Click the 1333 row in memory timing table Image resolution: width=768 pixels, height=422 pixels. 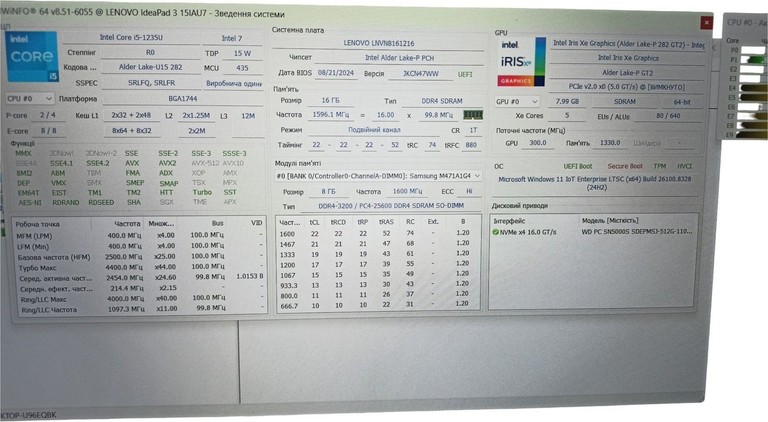pyautogui.click(x=377, y=254)
